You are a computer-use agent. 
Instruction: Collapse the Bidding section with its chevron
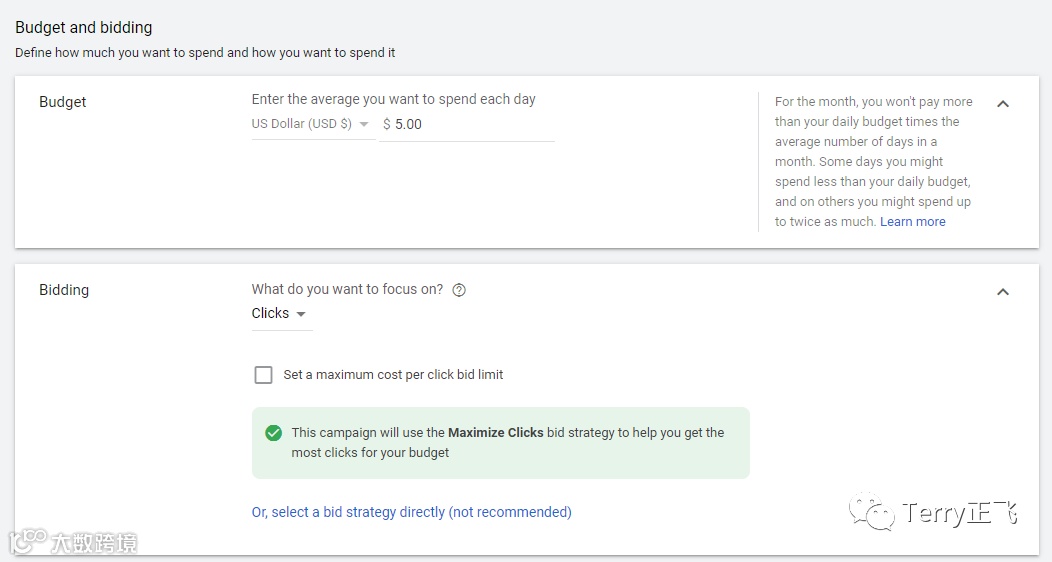pyautogui.click(x=1003, y=291)
